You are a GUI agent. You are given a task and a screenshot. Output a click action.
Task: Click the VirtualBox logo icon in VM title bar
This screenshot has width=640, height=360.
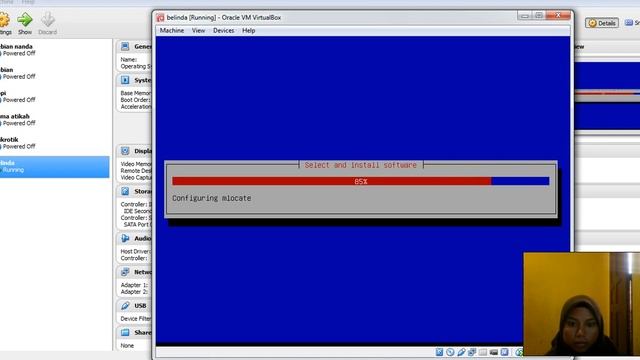coord(160,18)
